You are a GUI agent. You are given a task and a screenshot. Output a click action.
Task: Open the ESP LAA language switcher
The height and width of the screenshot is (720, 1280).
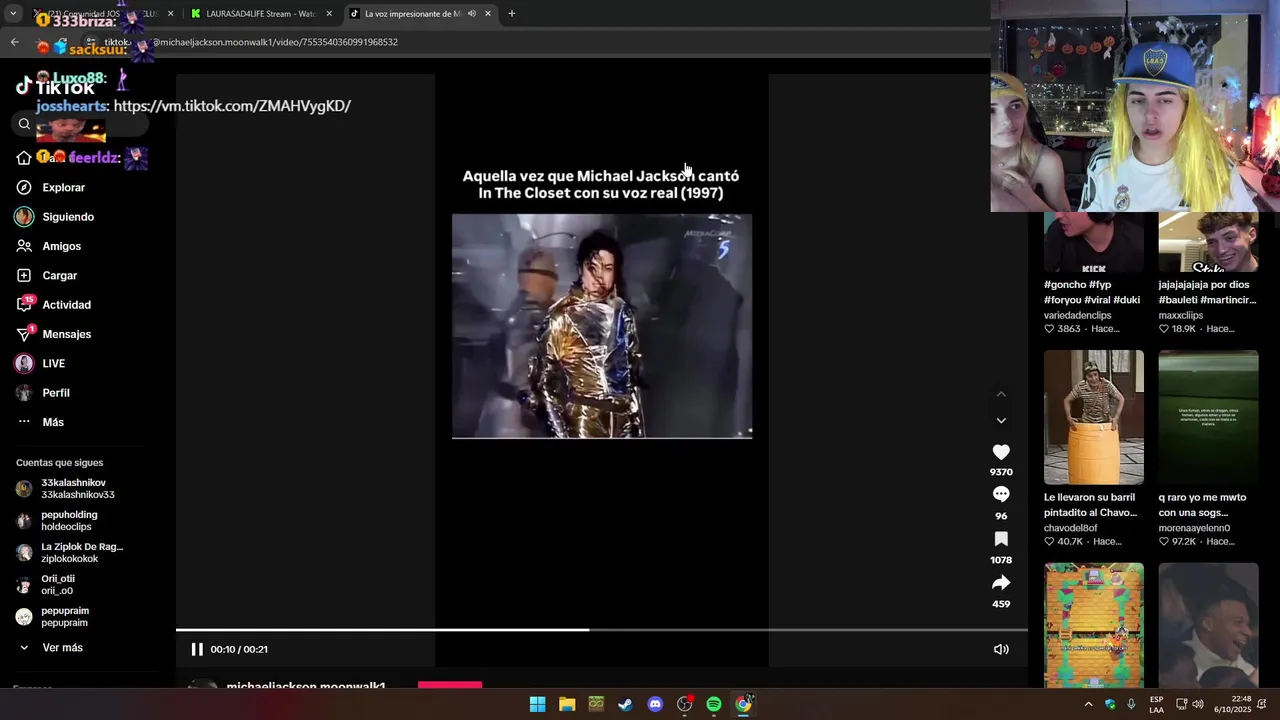click(1156, 704)
